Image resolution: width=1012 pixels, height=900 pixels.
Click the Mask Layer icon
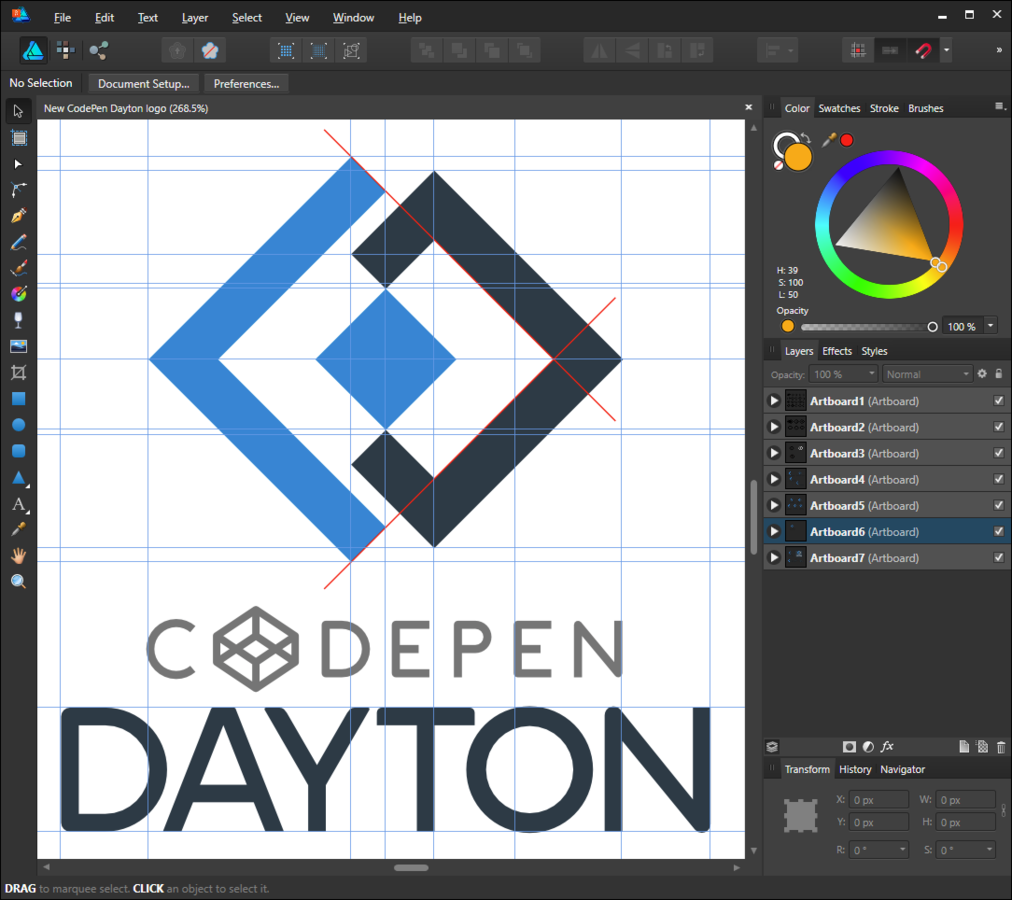pyautogui.click(x=849, y=747)
